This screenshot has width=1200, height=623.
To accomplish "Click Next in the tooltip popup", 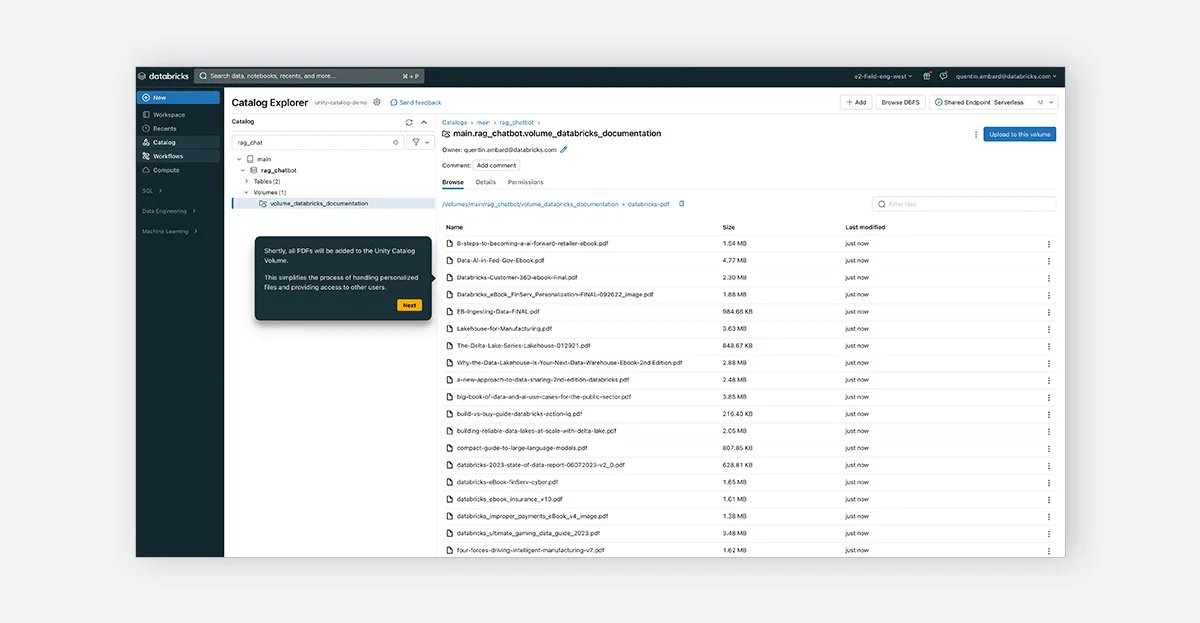I will coord(410,305).
